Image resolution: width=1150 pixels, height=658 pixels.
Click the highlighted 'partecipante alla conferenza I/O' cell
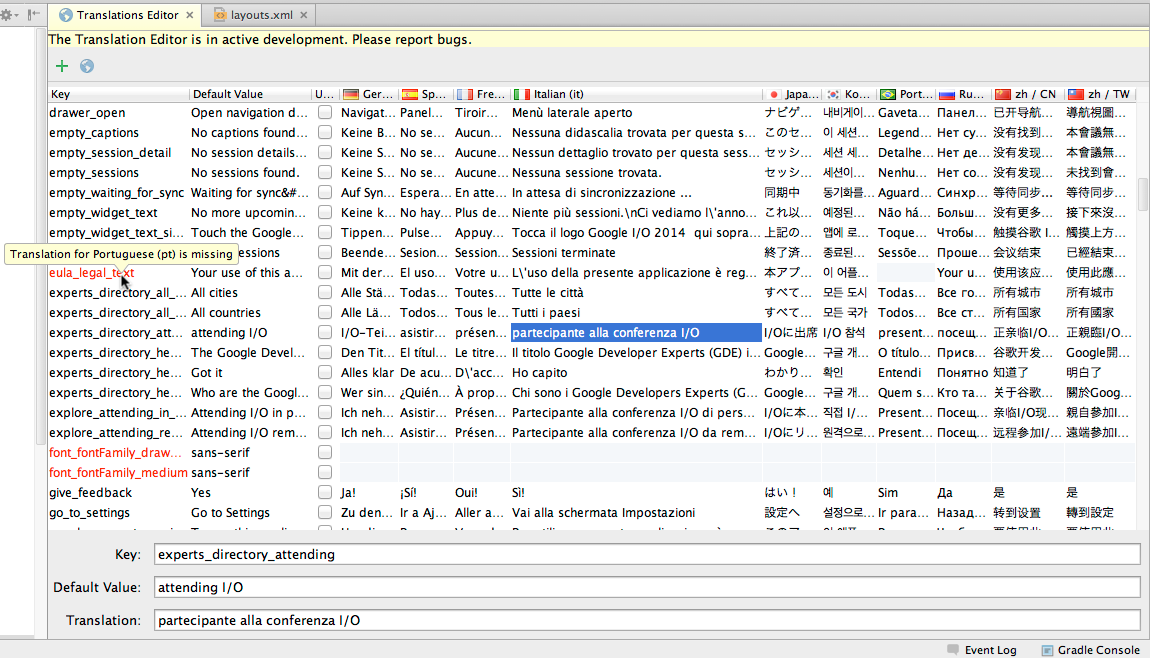[636, 332]
